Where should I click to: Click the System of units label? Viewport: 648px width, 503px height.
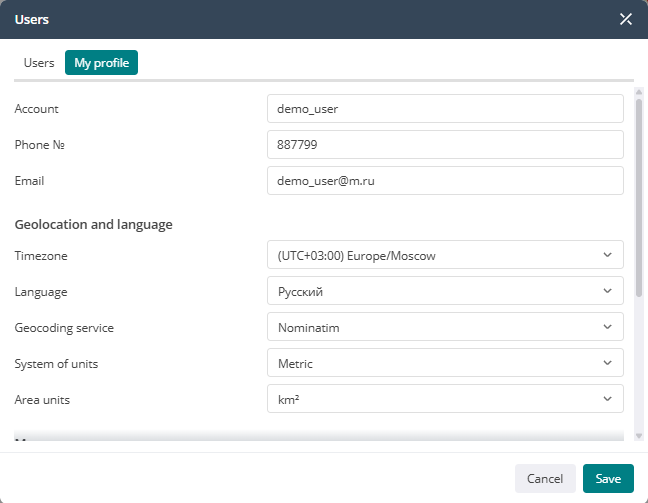[x=56, y=364]
